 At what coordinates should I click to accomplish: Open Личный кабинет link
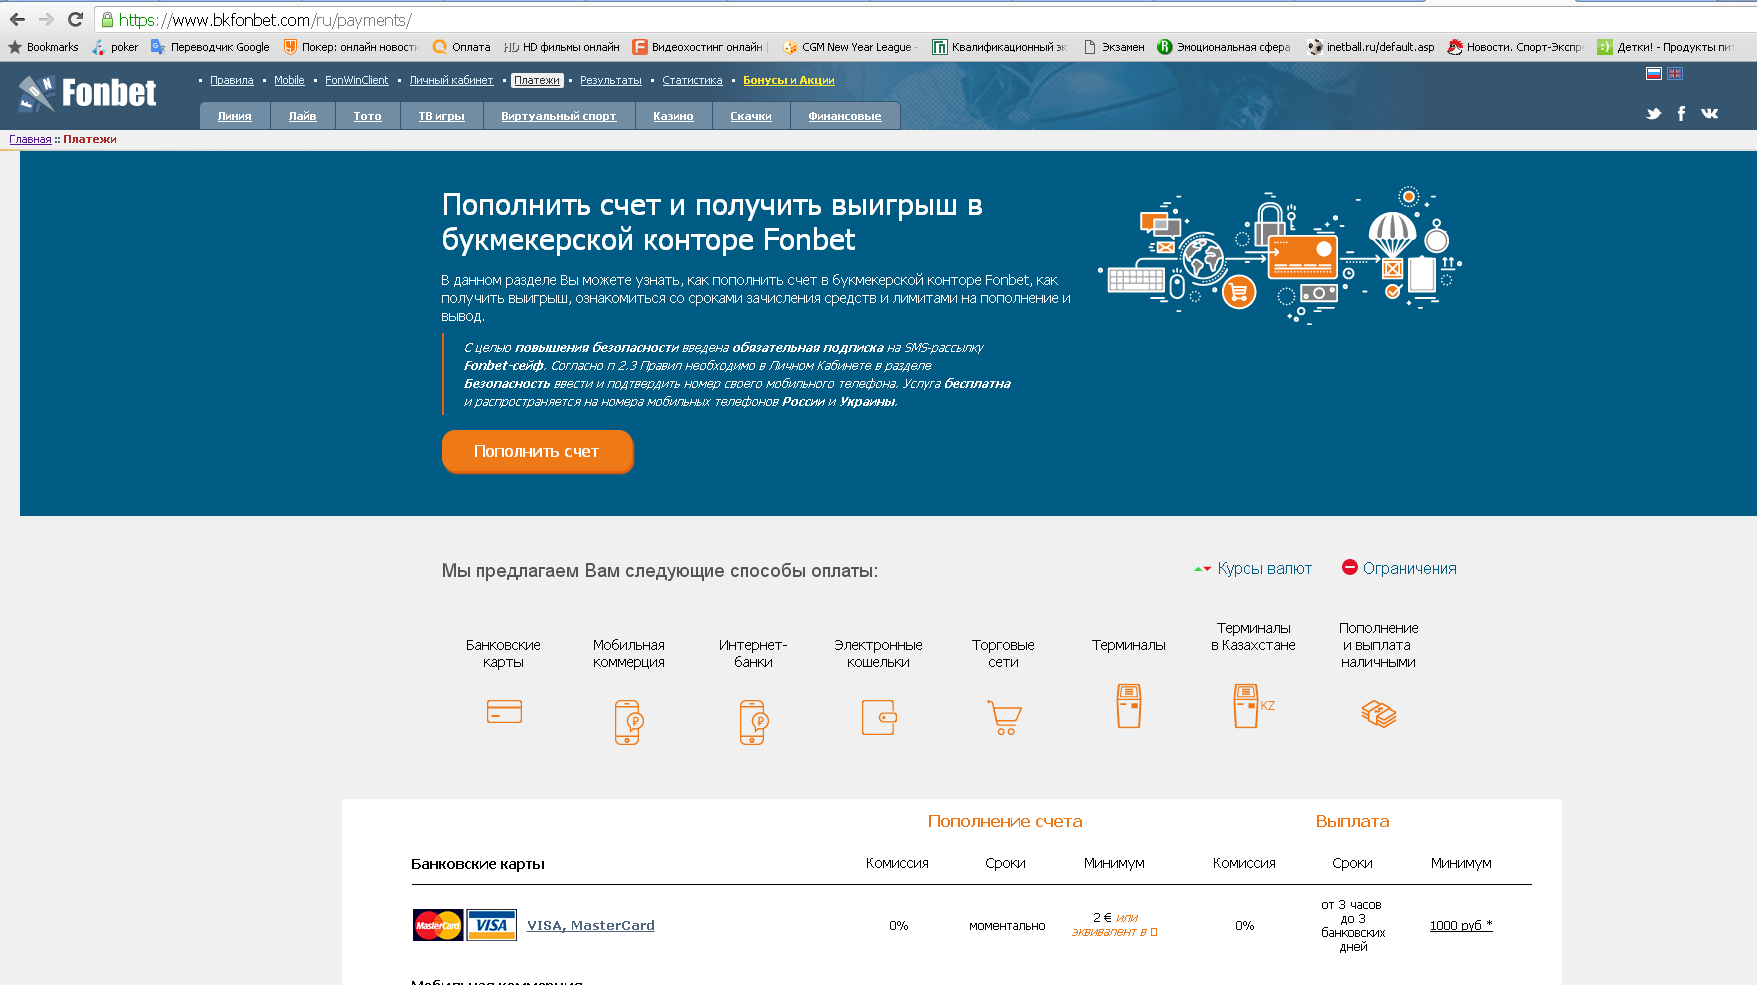(451, 80)
